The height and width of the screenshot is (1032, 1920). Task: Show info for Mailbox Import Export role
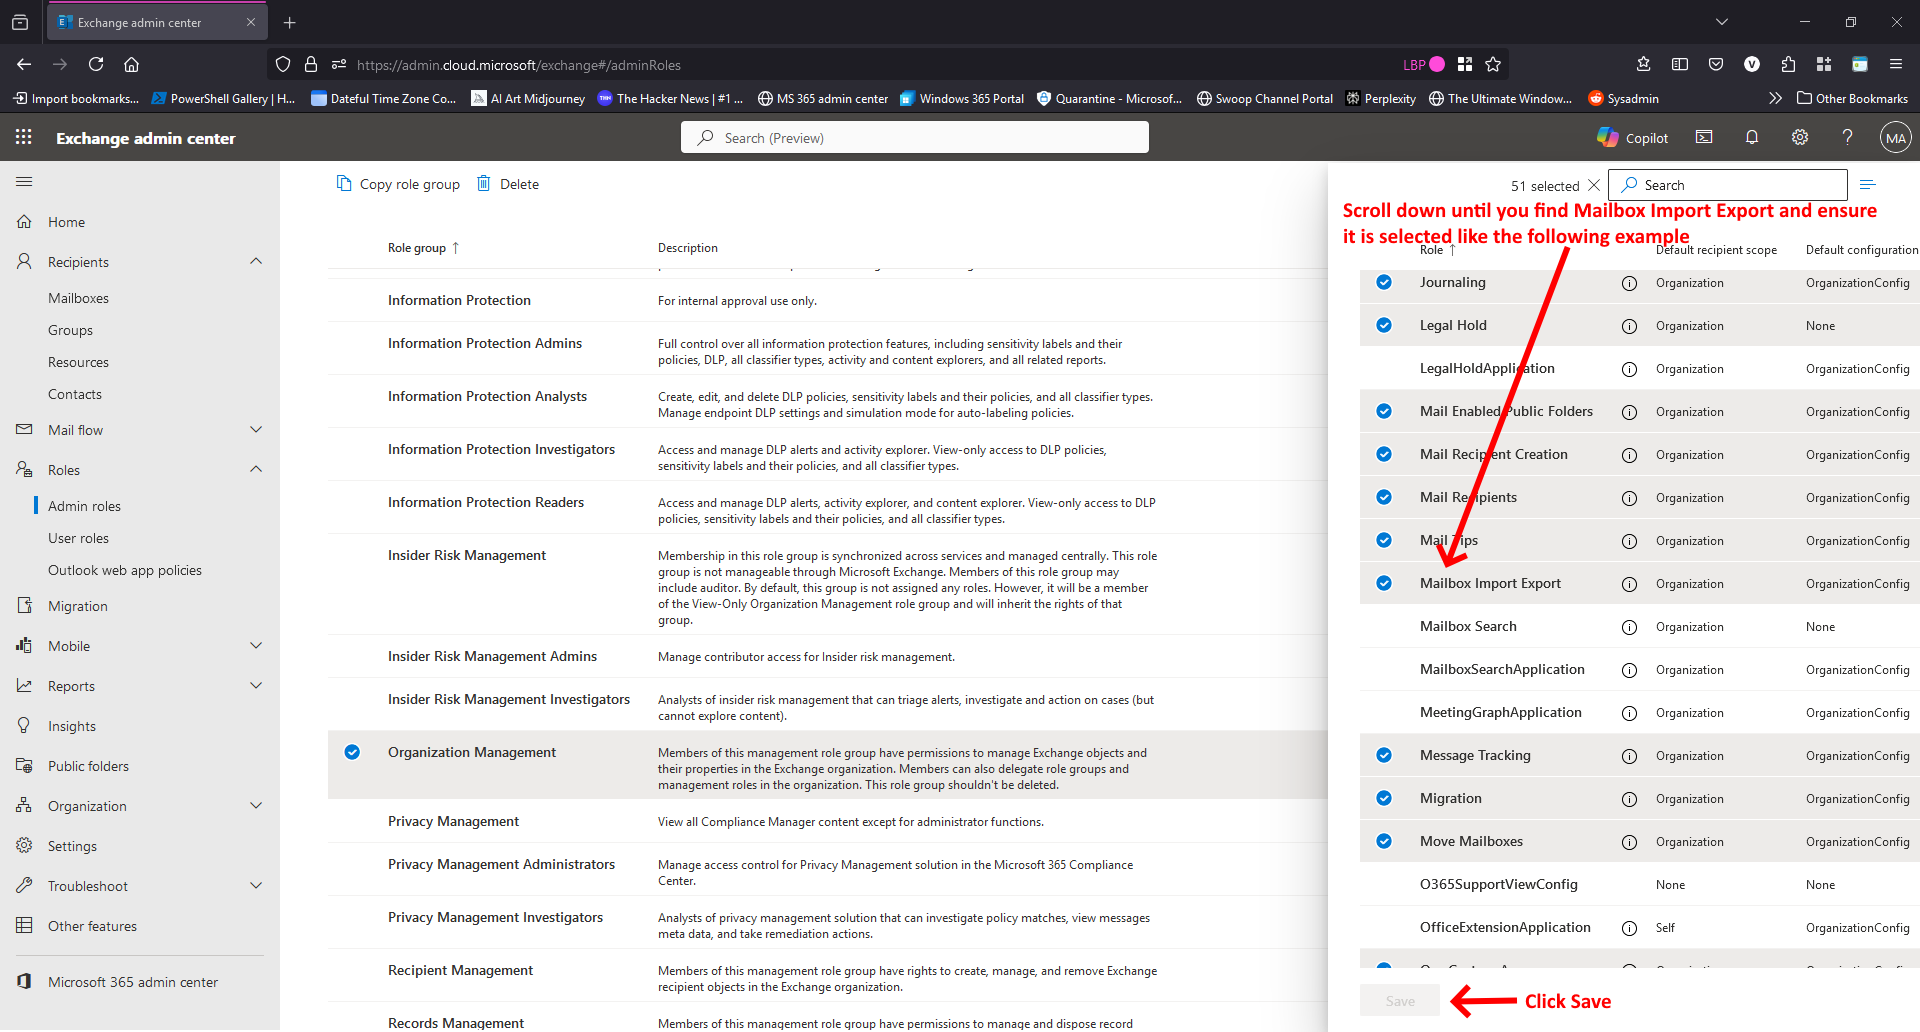(1629, 584)
